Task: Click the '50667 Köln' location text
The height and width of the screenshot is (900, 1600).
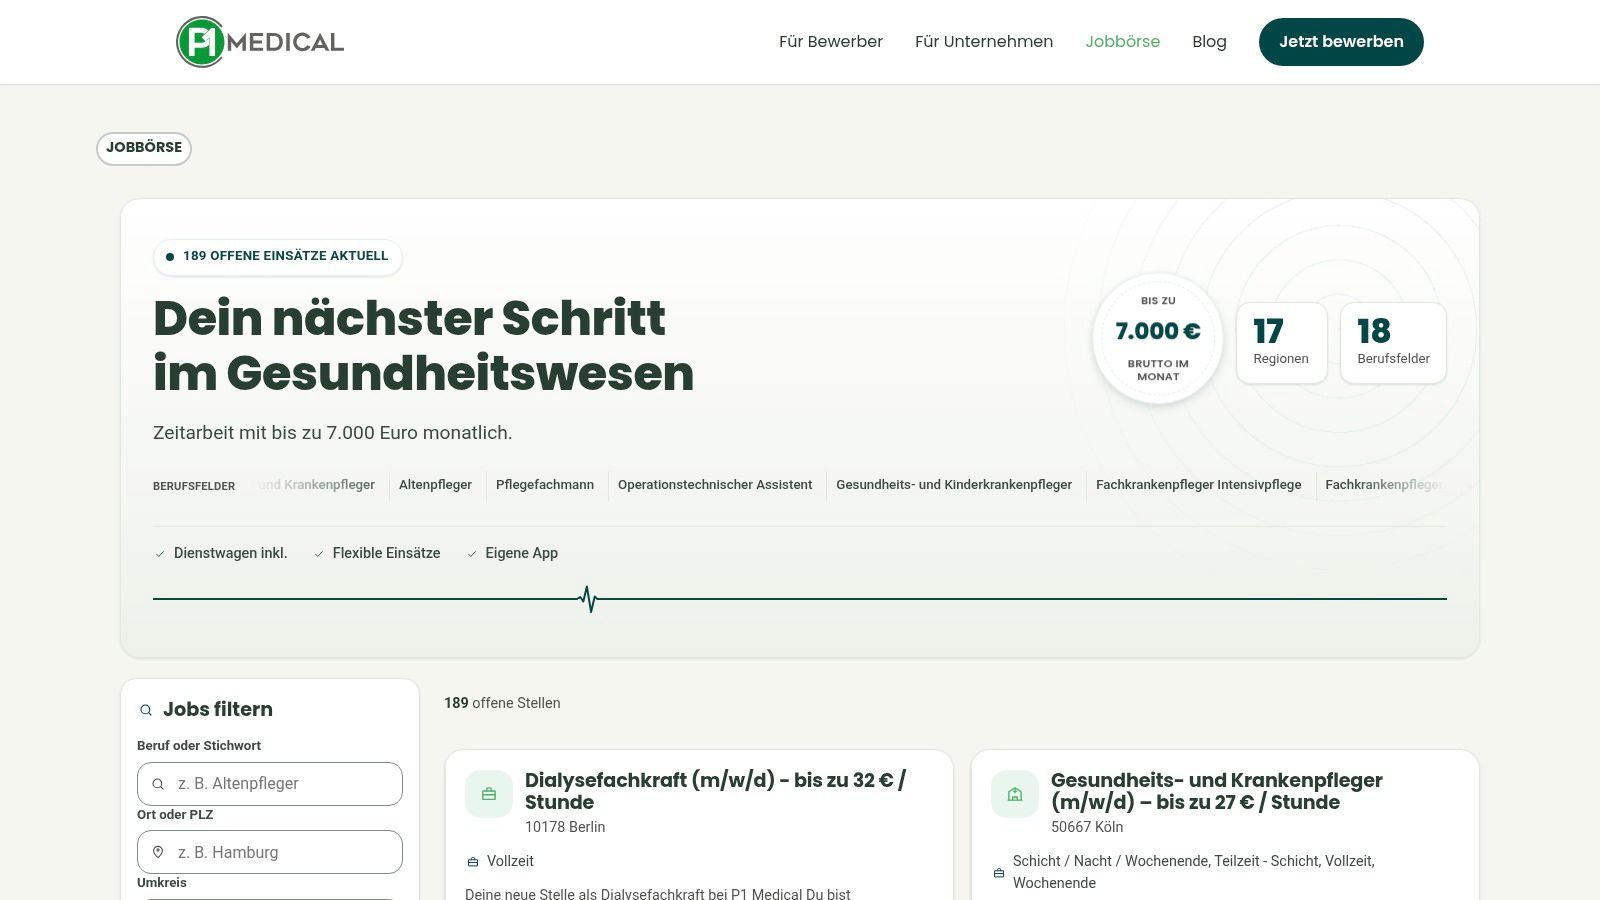Action: click(1087, 827)
